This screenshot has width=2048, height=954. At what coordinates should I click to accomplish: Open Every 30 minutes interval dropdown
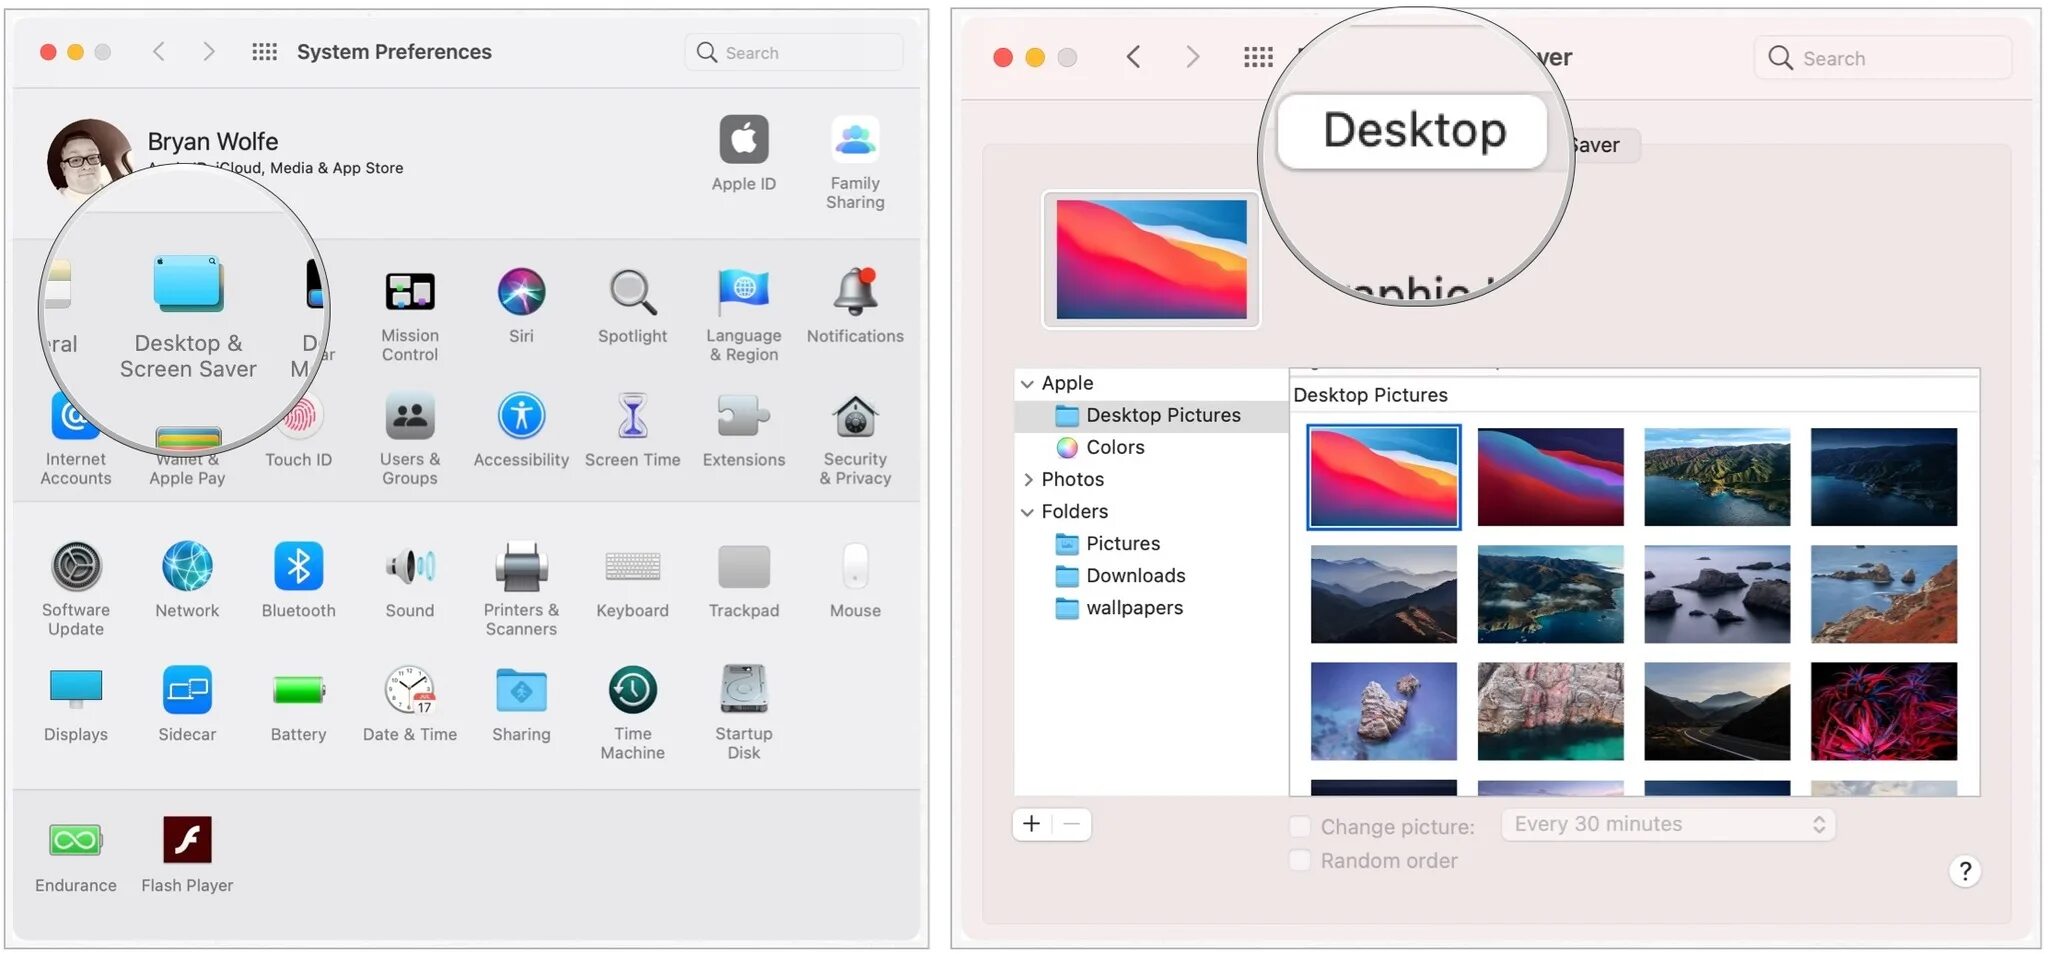pos(1668,824)
